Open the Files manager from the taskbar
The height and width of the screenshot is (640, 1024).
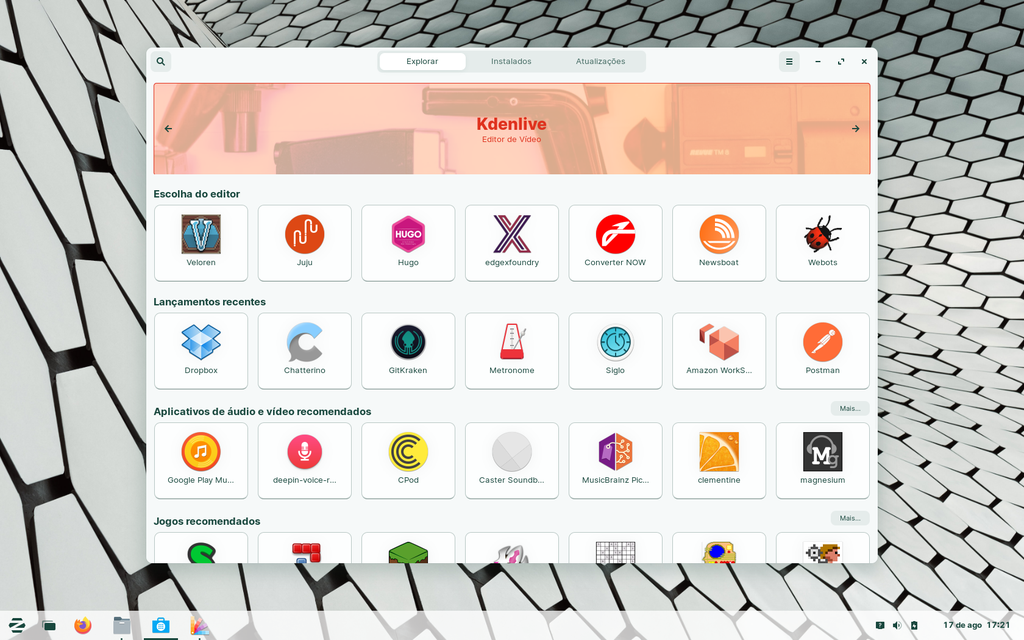(121, 626)
